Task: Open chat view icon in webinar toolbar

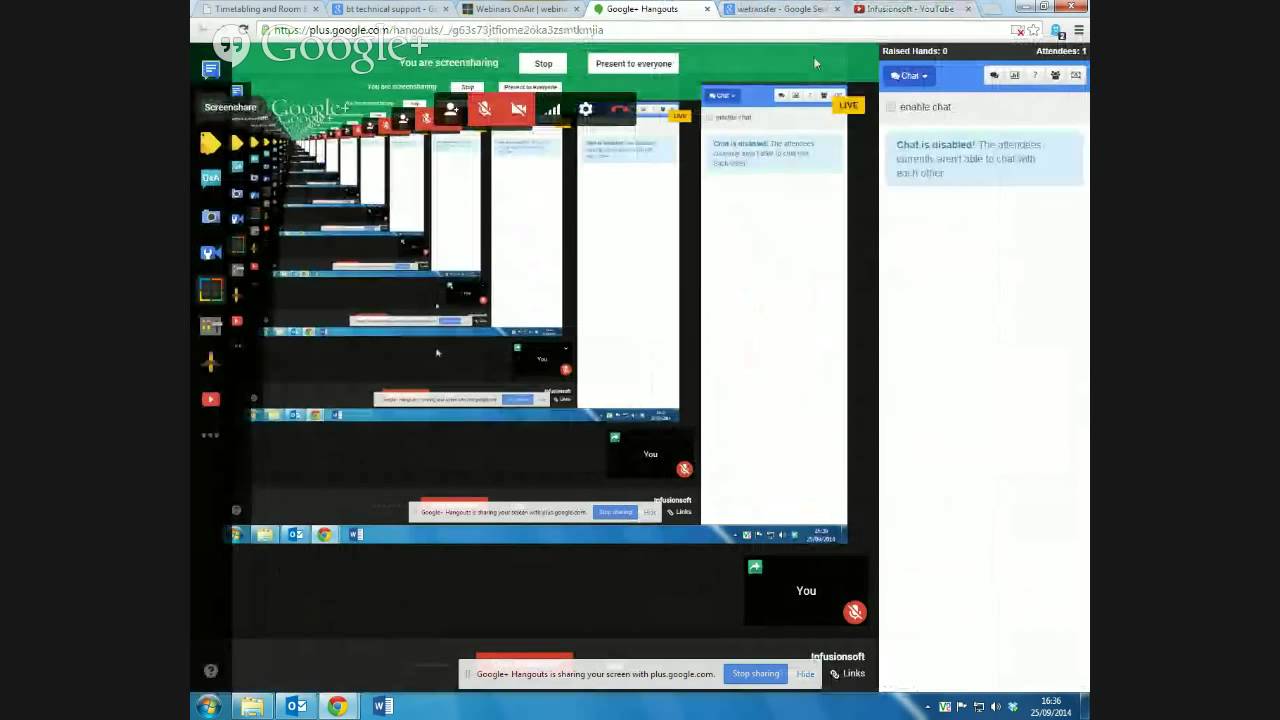Action: click(x=994, y=75)
